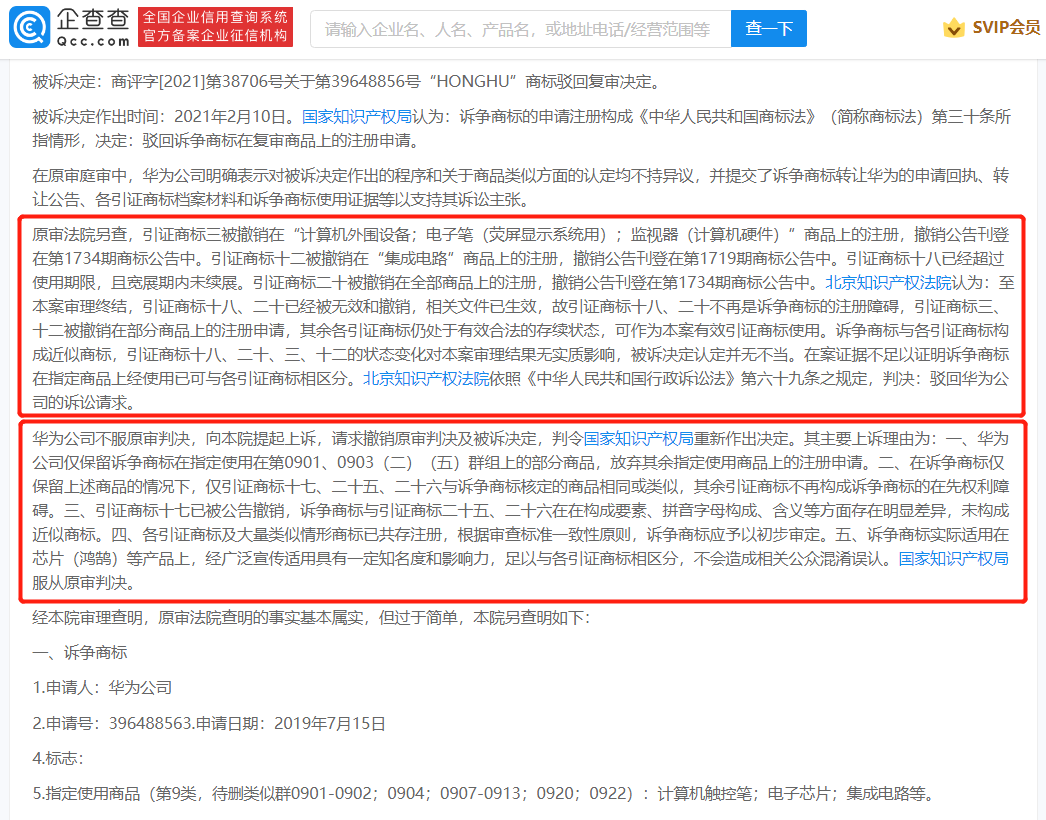The height and width of the screenshot is (820, 1046).
Task: Click the line 4.标志：
Action: pyautogui.click(x=58, y=758)
